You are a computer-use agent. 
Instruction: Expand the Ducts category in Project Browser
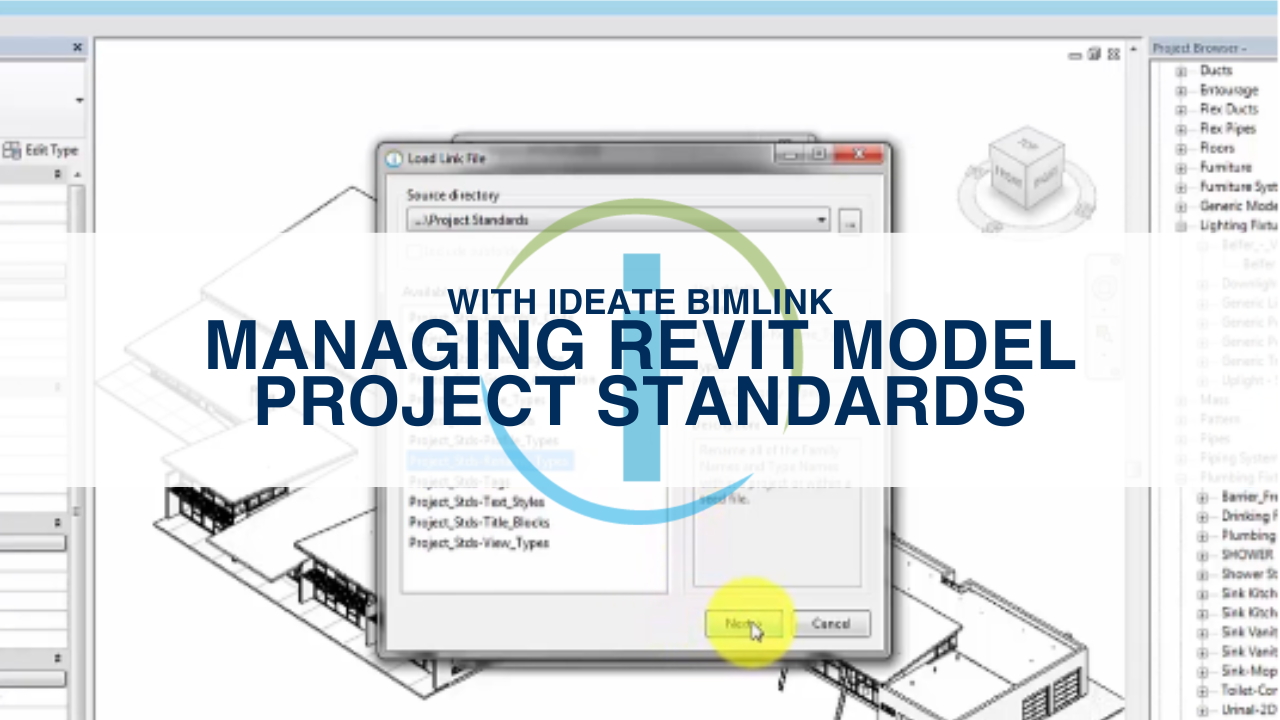(1183, 71)
